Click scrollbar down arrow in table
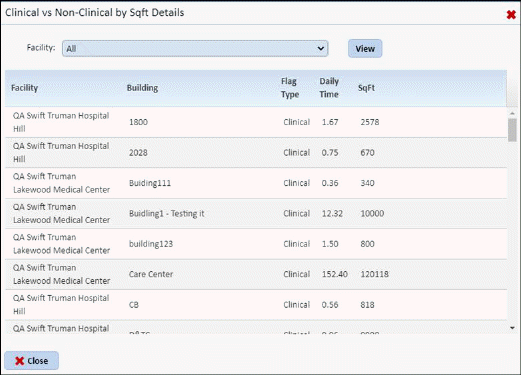The image size is (521, 375). tap(512, 328)
